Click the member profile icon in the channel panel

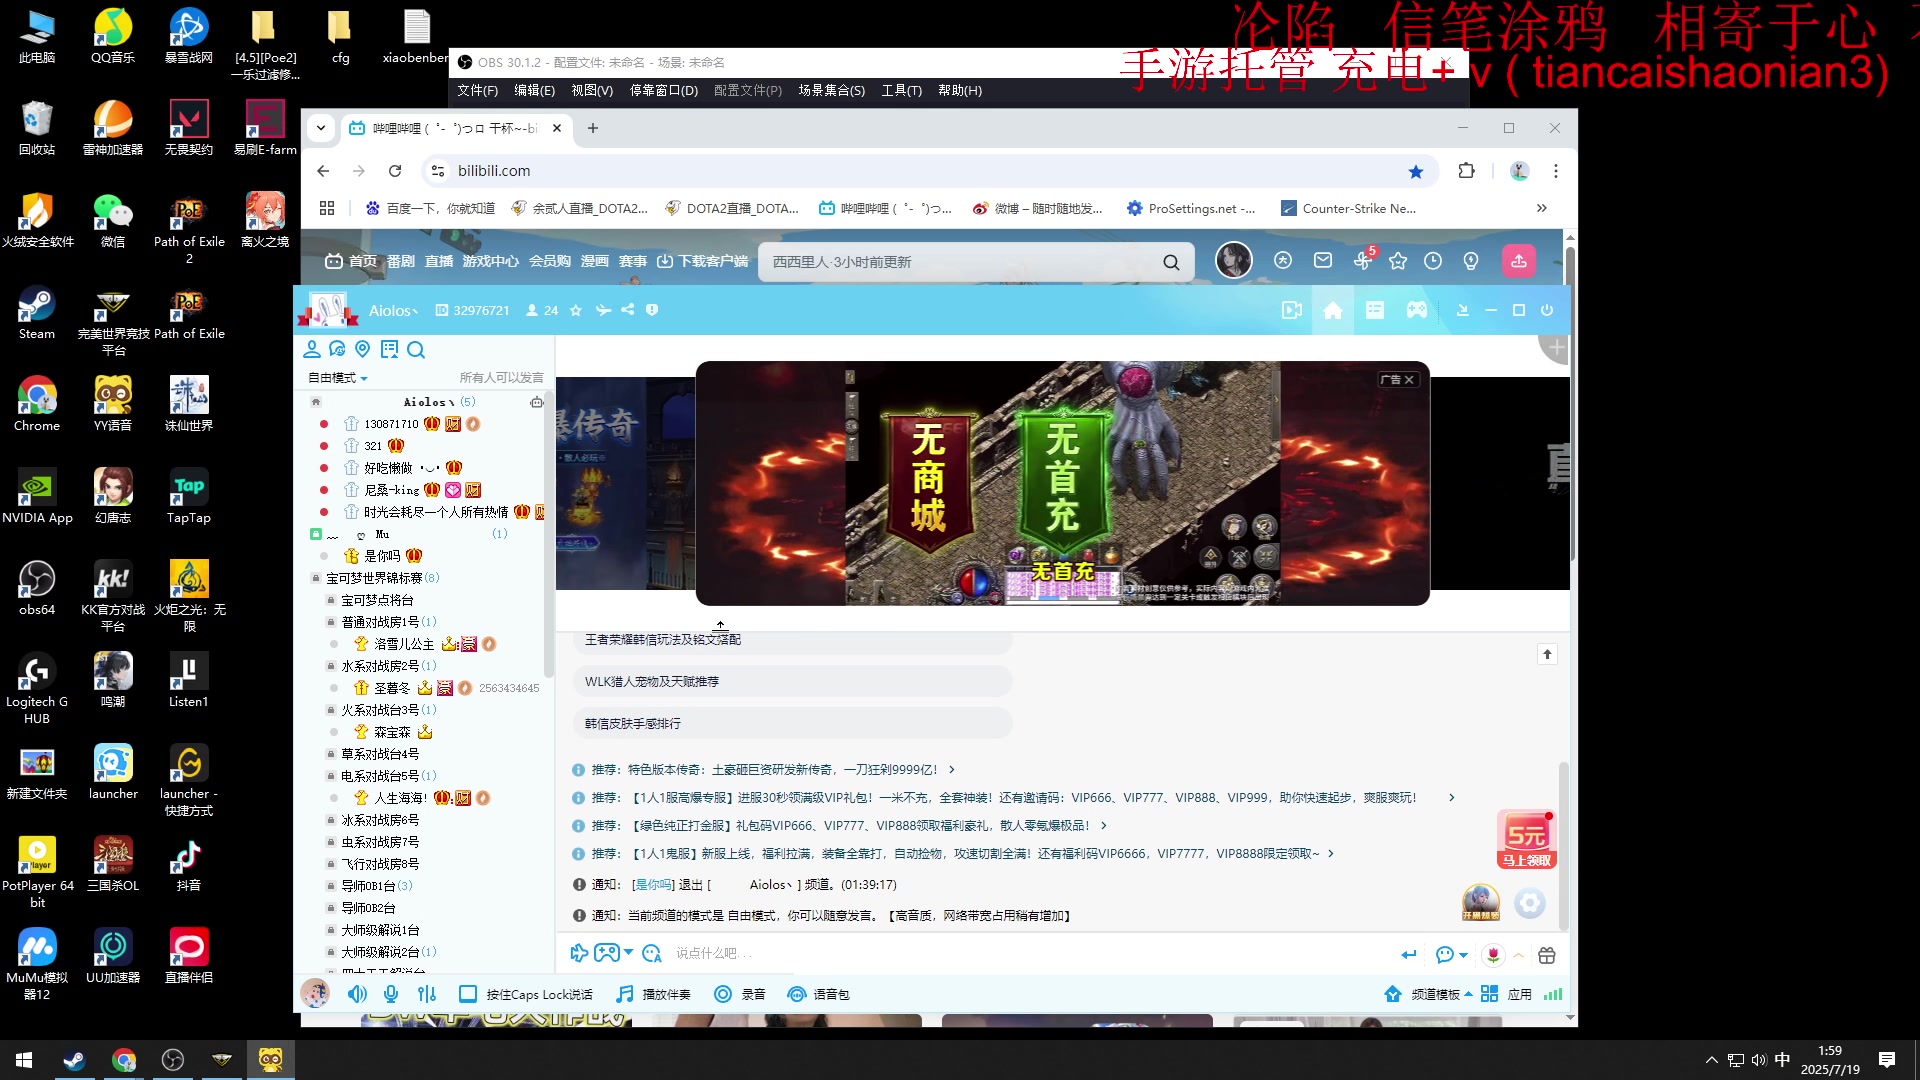[x=310, y=349]
